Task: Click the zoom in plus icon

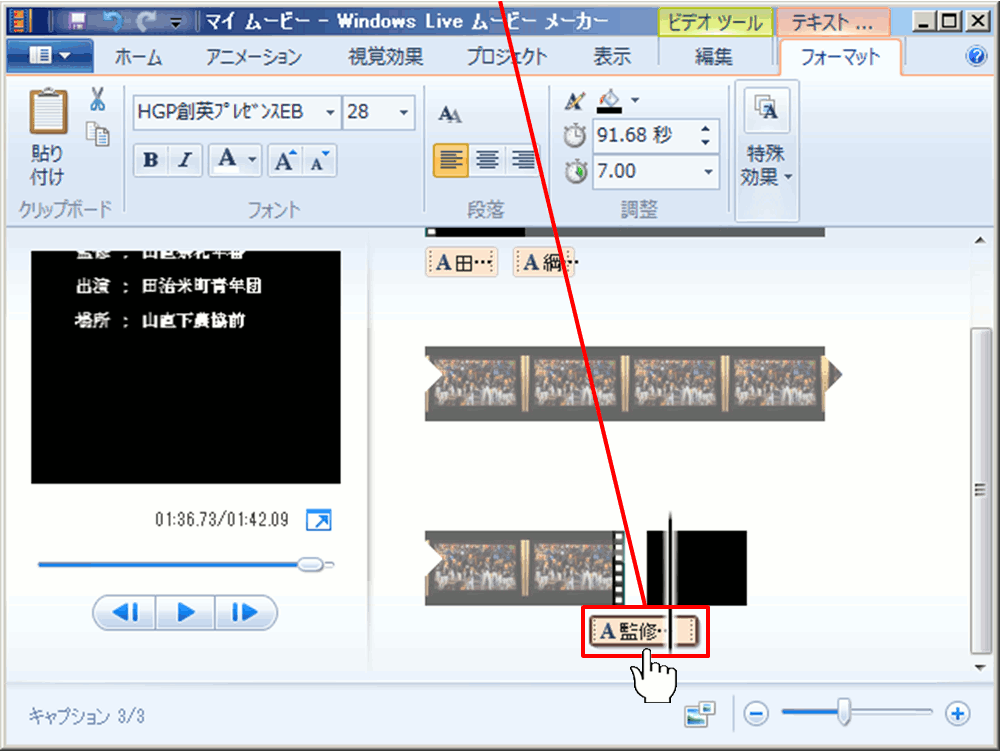Action: 958,713
